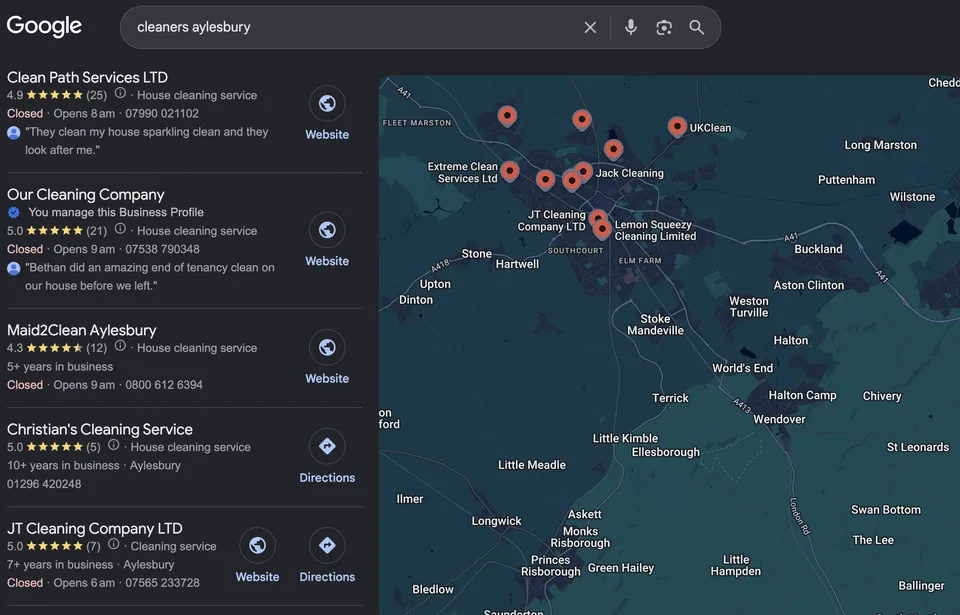Viewport: 960px width, 615px height.
Task: Go to the Google homepage logo
Action: tap(44, 26)
